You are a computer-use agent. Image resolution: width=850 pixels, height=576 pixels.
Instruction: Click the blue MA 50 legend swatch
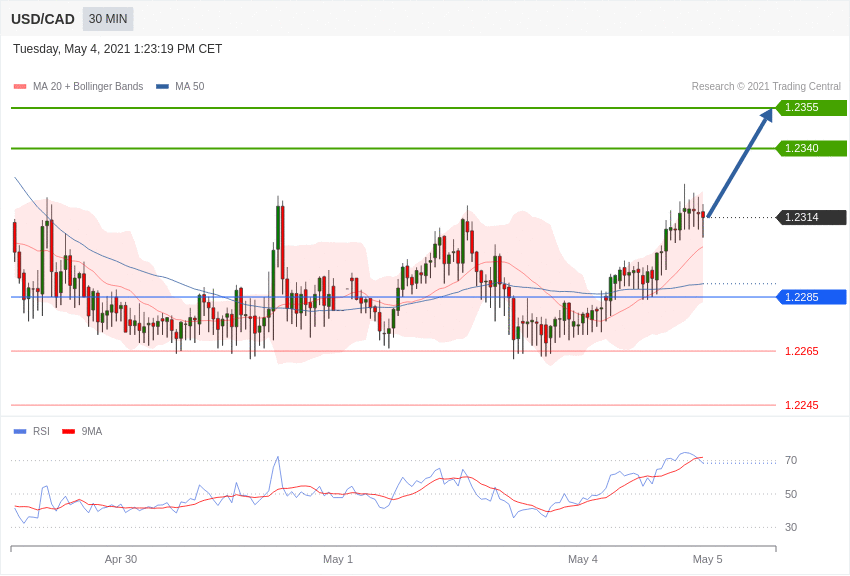coord(163,87)
